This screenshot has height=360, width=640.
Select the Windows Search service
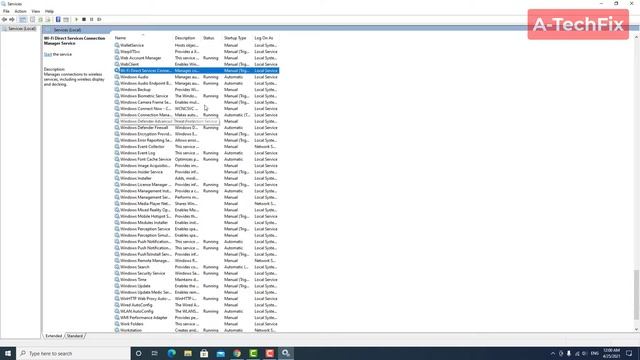(x=197, y=267)
